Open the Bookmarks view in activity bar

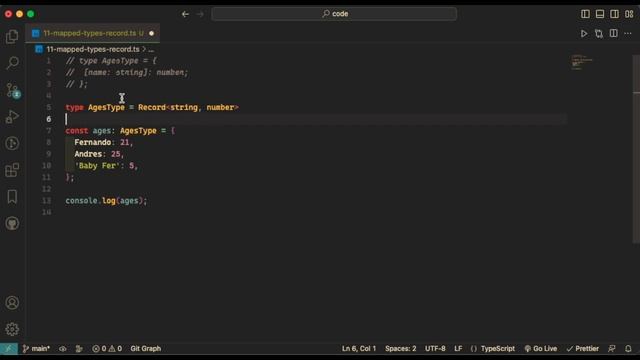(x=12, y=197)
